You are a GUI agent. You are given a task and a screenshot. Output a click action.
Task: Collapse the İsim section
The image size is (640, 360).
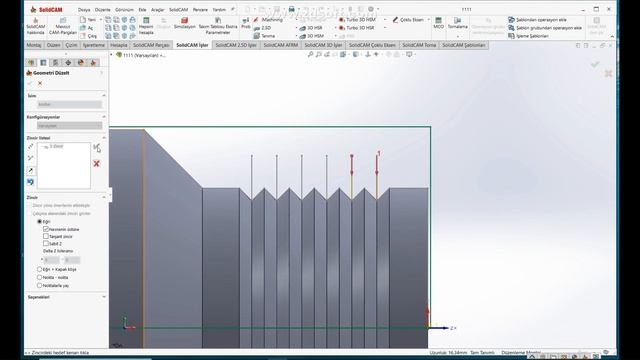click(104, 96)
